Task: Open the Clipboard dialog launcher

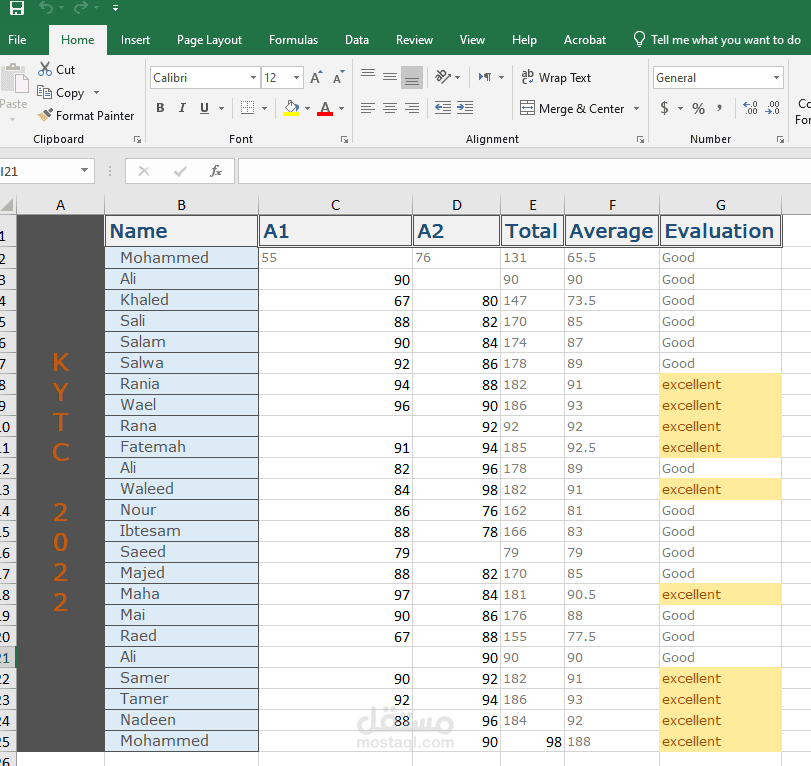Action: pyautogui.click(x=137, y=139)
